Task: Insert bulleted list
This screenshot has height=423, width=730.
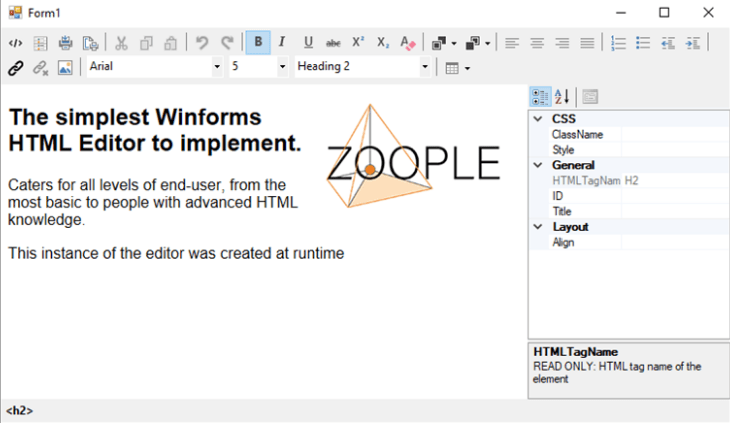Action: click(643, 43)
